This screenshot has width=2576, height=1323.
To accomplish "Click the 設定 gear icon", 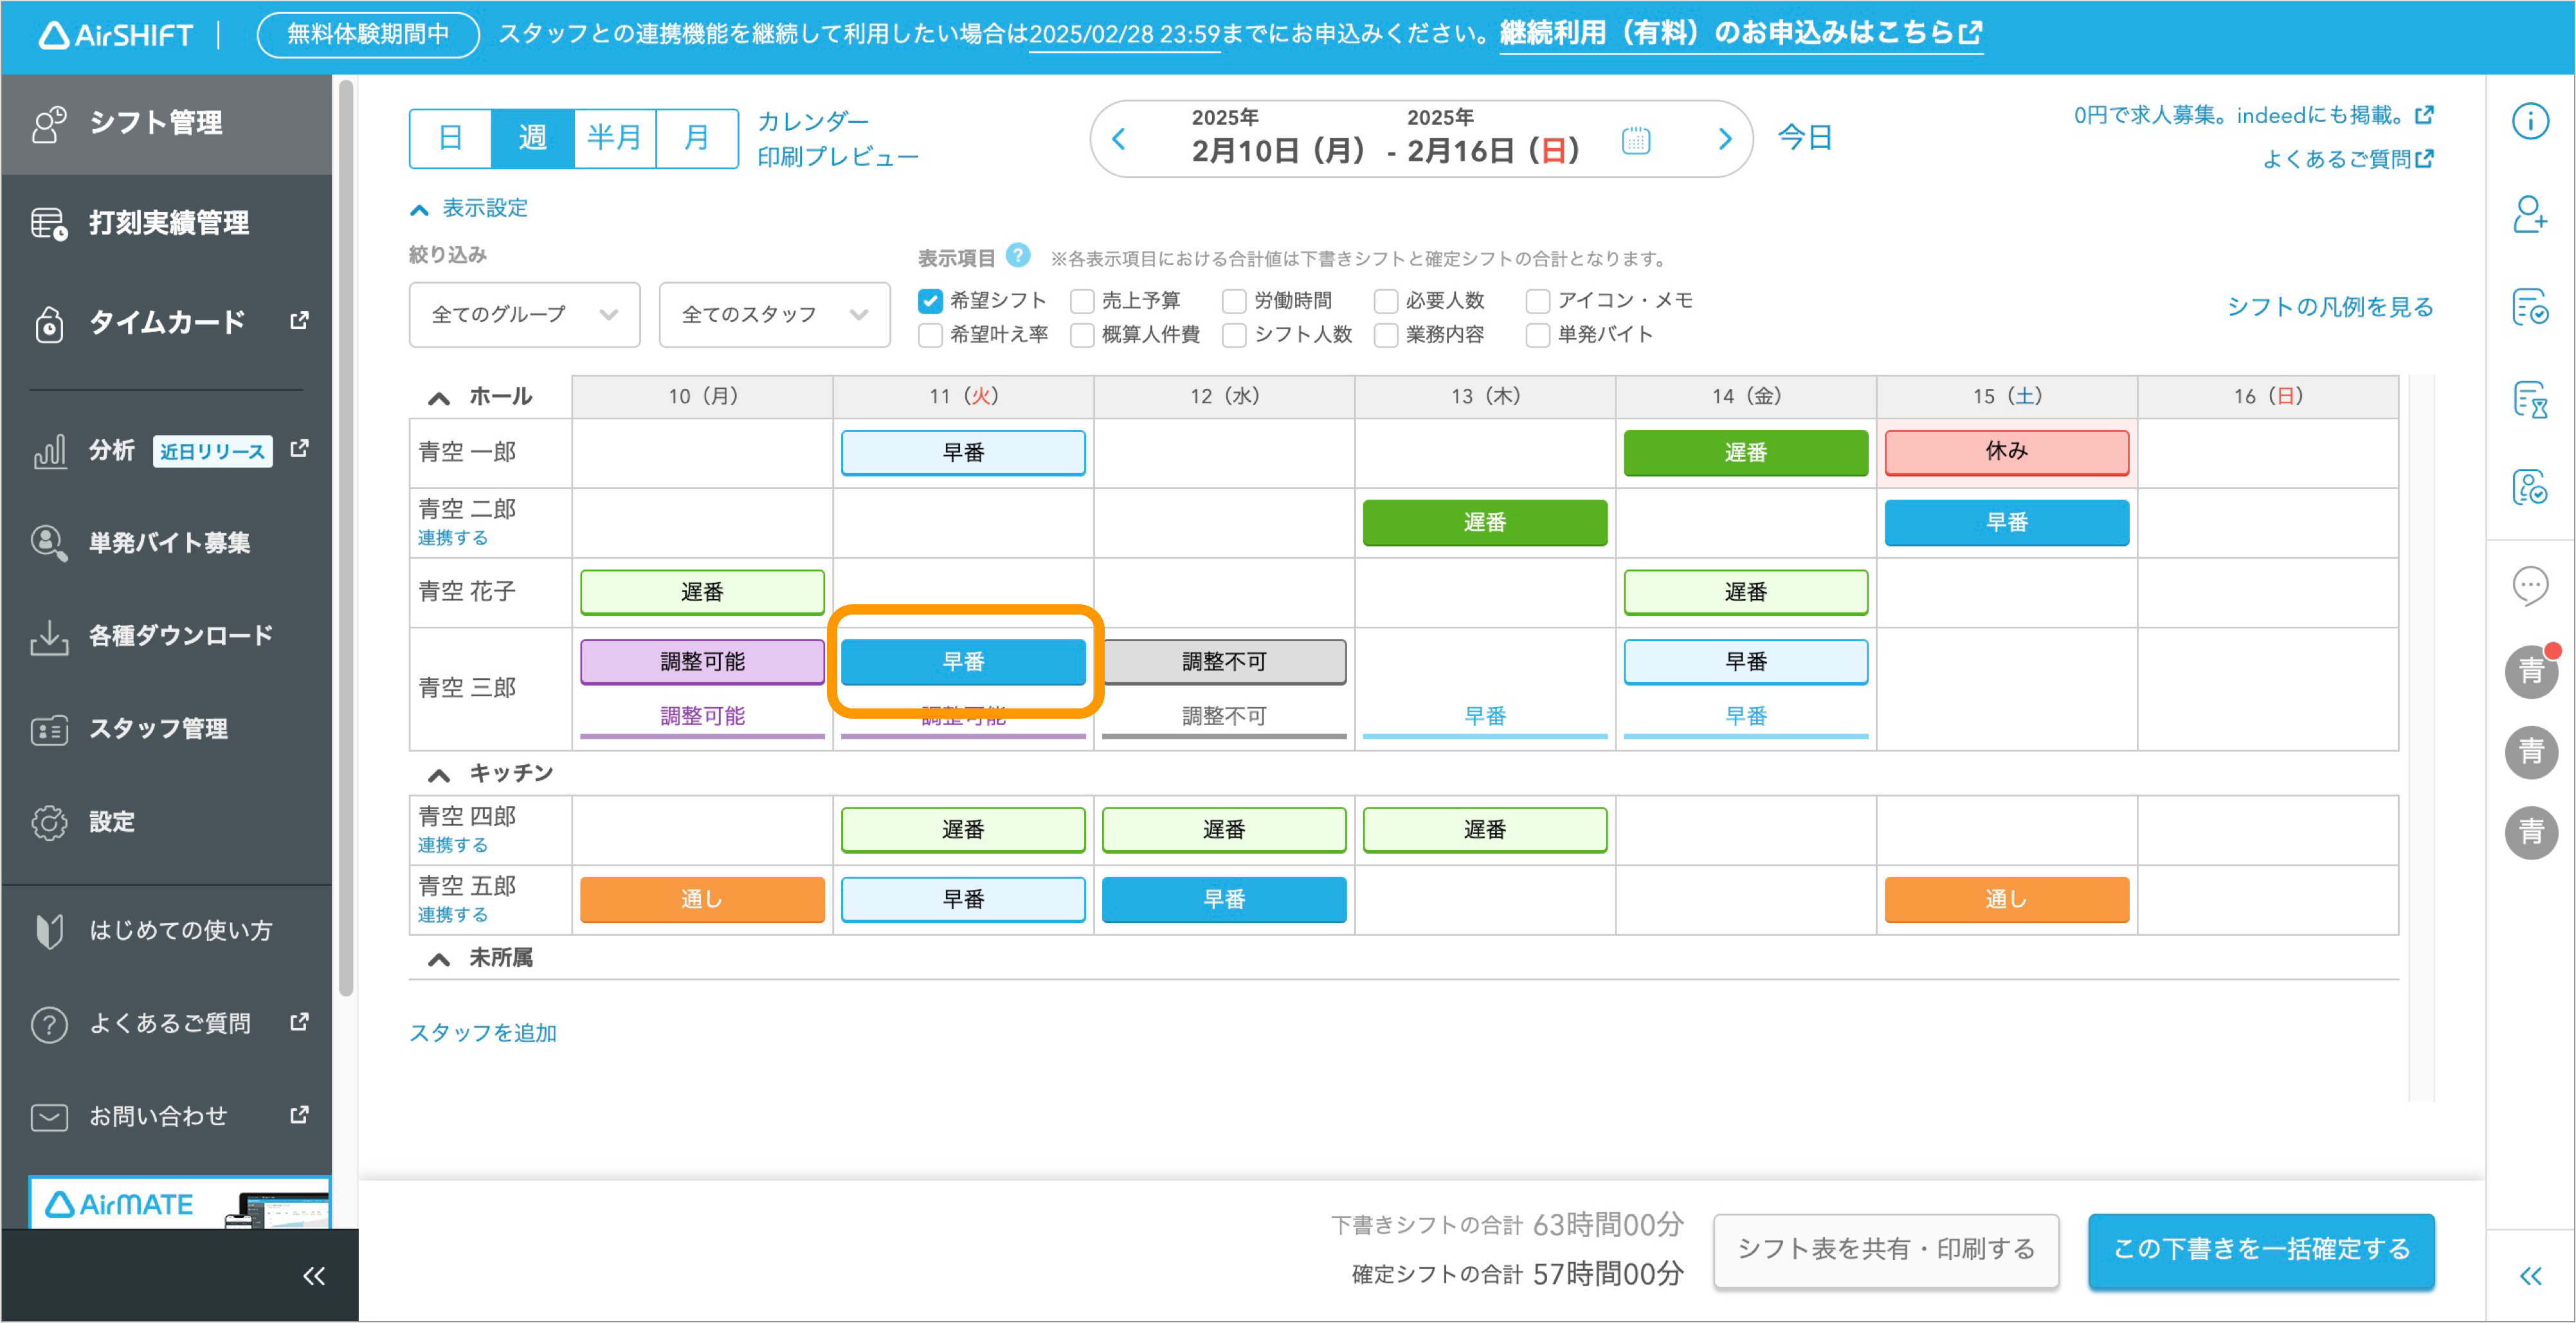I will coord(48,822).
